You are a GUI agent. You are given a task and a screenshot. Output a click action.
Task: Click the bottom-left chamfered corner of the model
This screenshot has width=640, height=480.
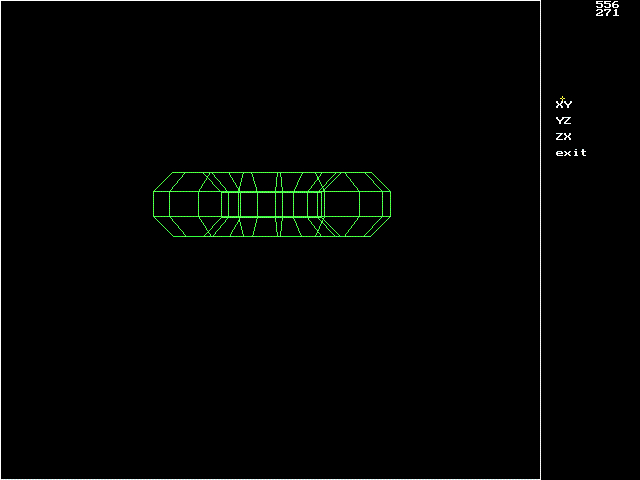click(x=164, y=226)
